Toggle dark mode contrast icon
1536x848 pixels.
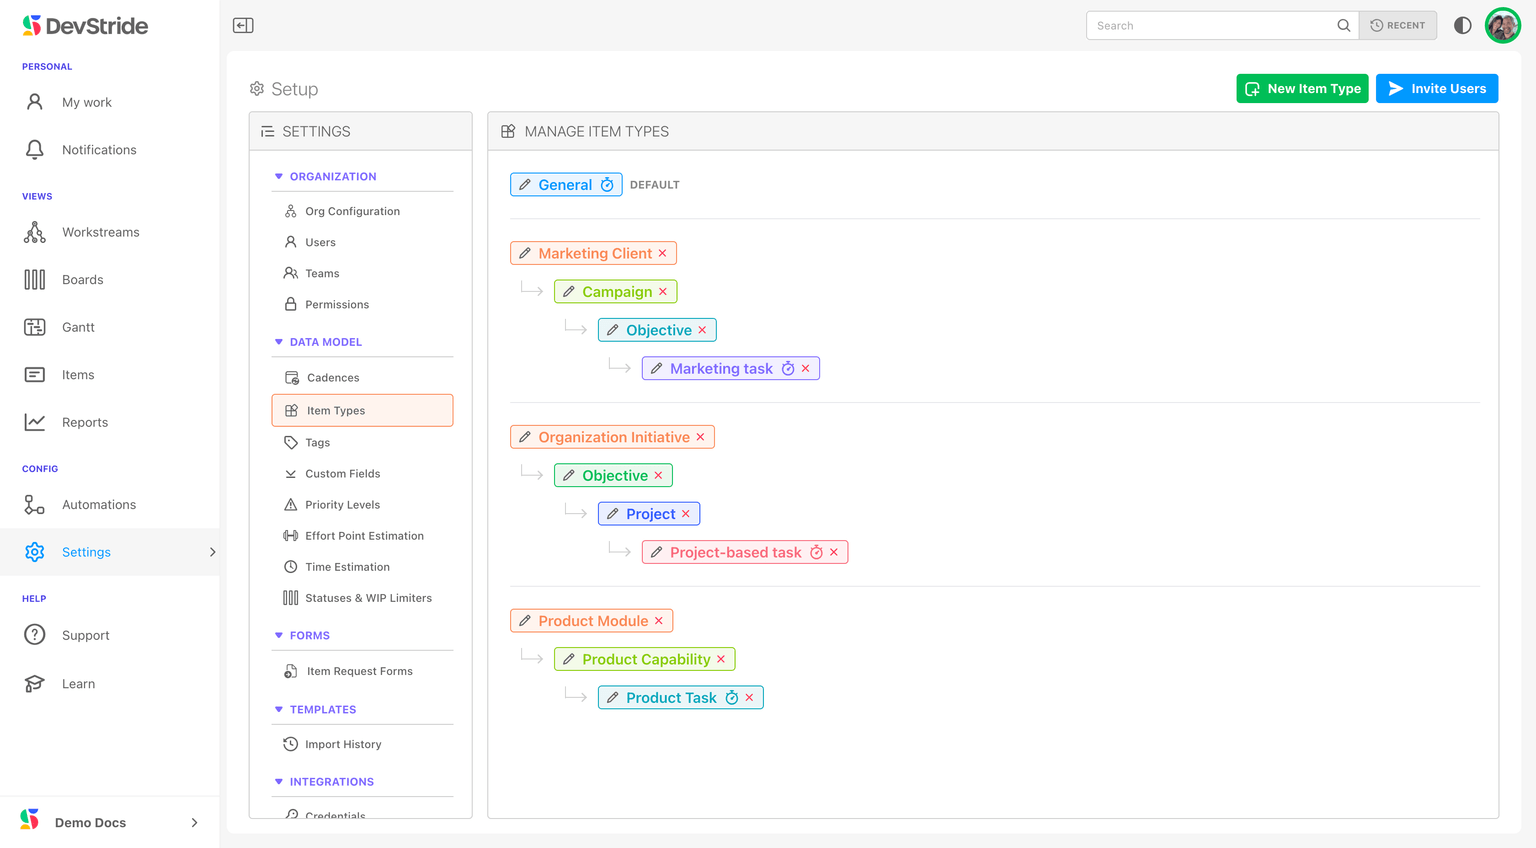(x=1462, y=25)
